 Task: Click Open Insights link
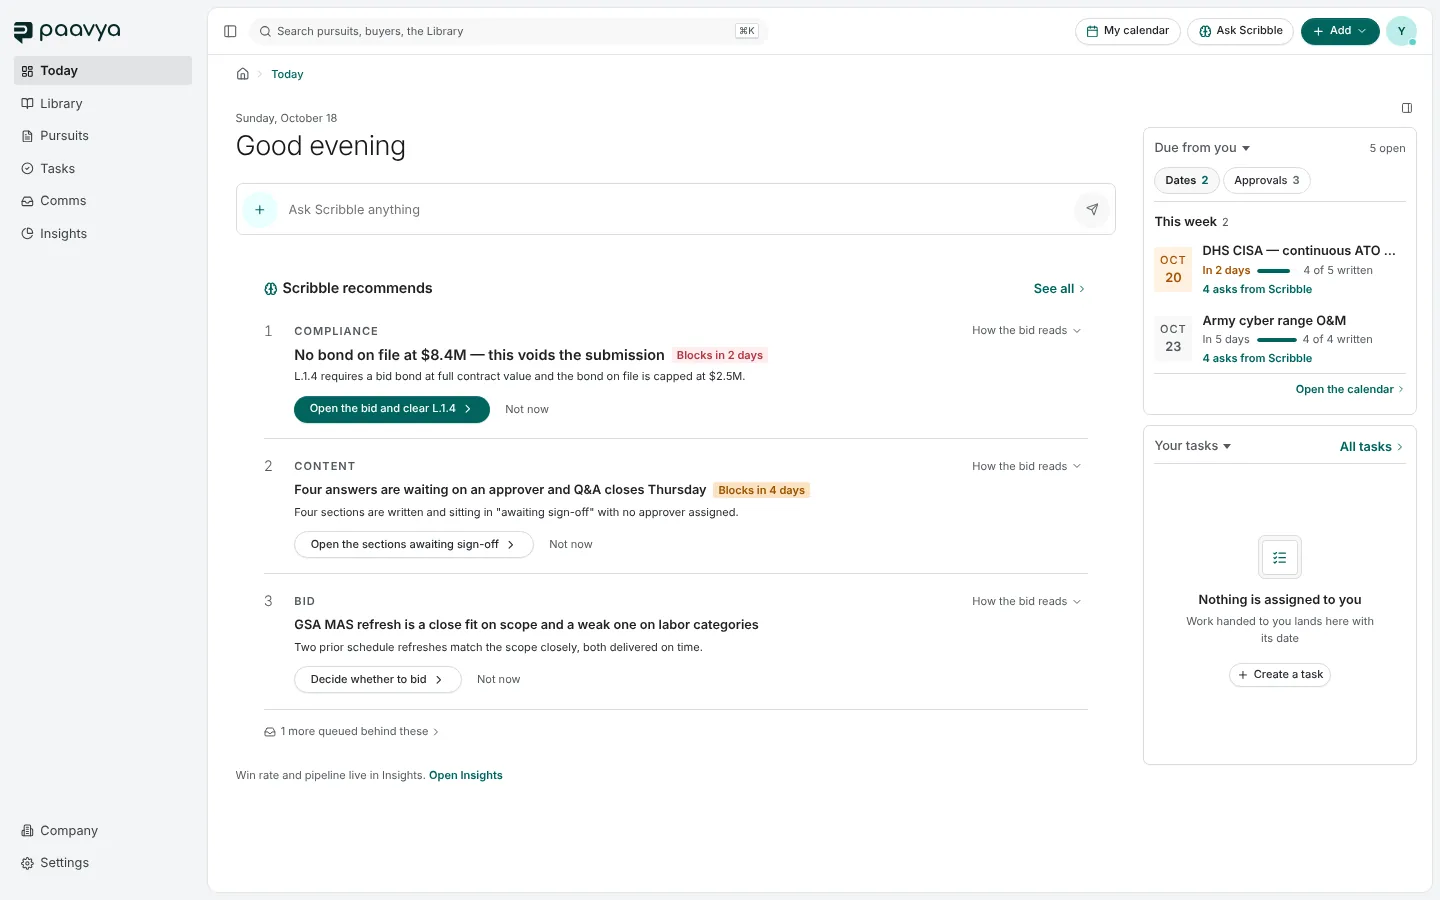[466, 776]
